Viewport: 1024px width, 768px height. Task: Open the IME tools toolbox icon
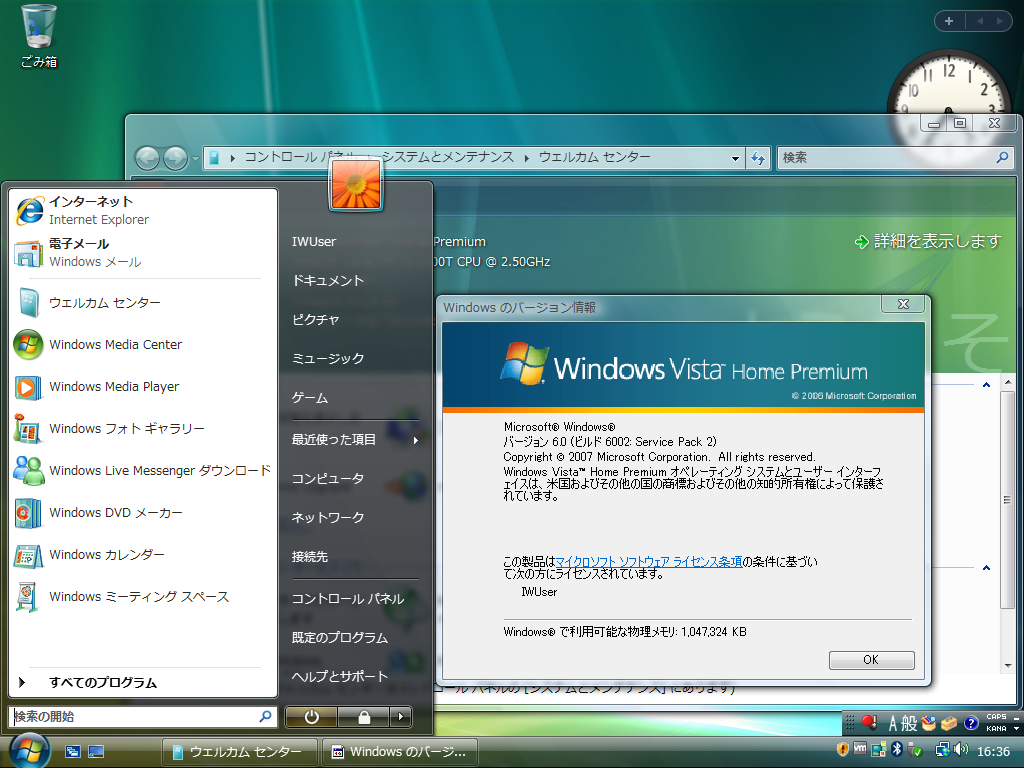(949, 723)
